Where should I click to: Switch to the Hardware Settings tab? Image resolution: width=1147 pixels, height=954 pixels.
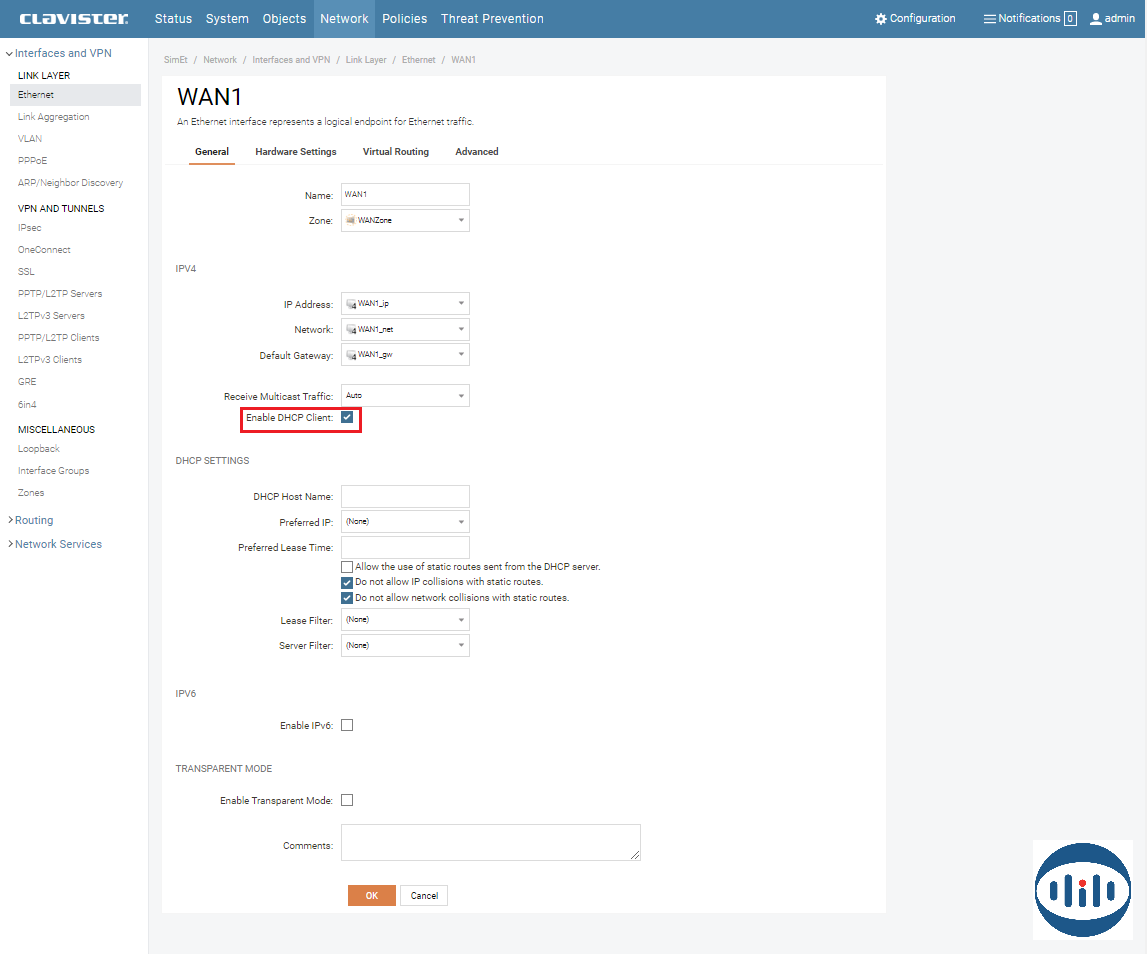tap(295, 152)
